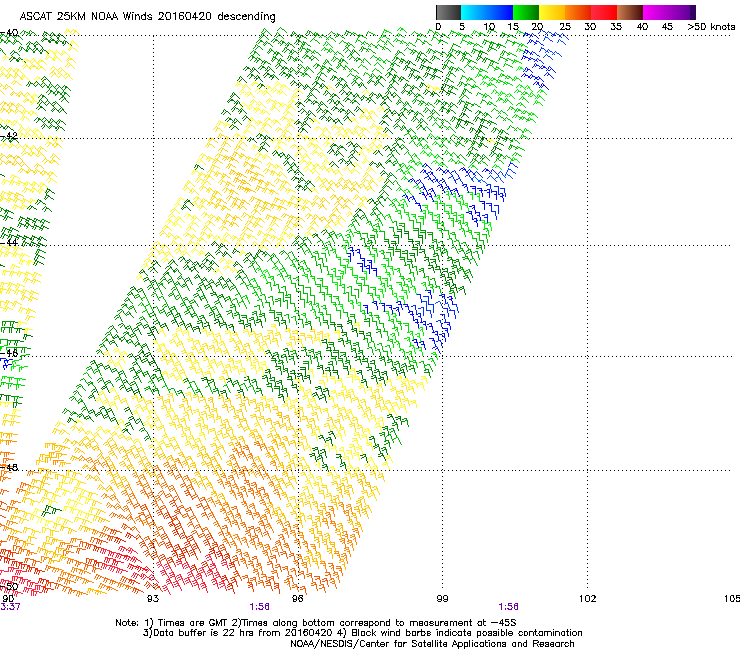Click the latitude label '-40'

click(x=9, y=33)
